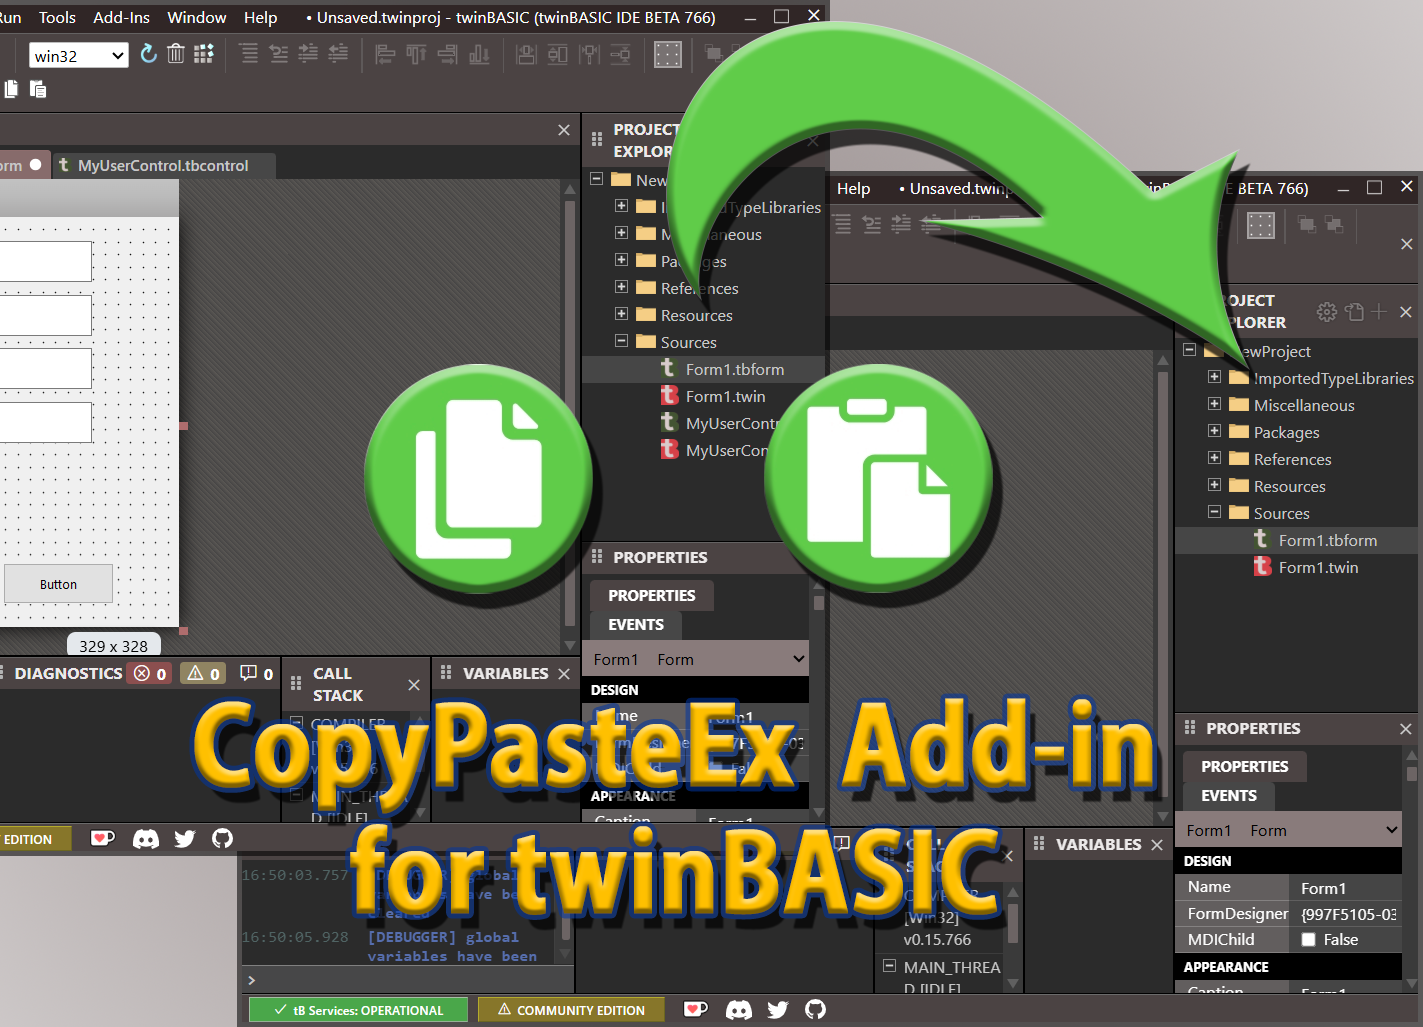Open Ko-fi cup icon in rear window status bar

[103, 839]
